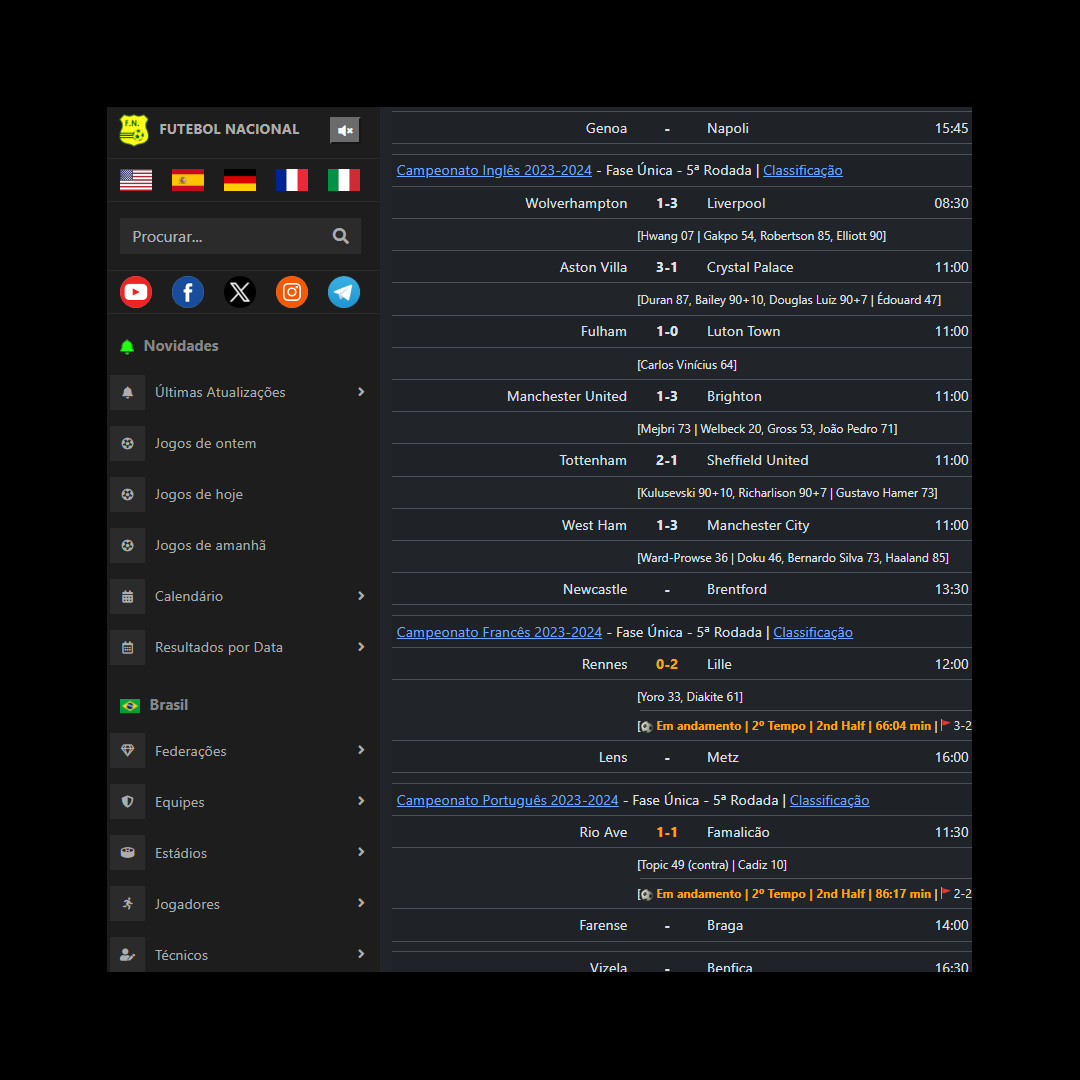Click Manchester City team name
This screenshot has width=1080, height=1080.
coord(758,525)
